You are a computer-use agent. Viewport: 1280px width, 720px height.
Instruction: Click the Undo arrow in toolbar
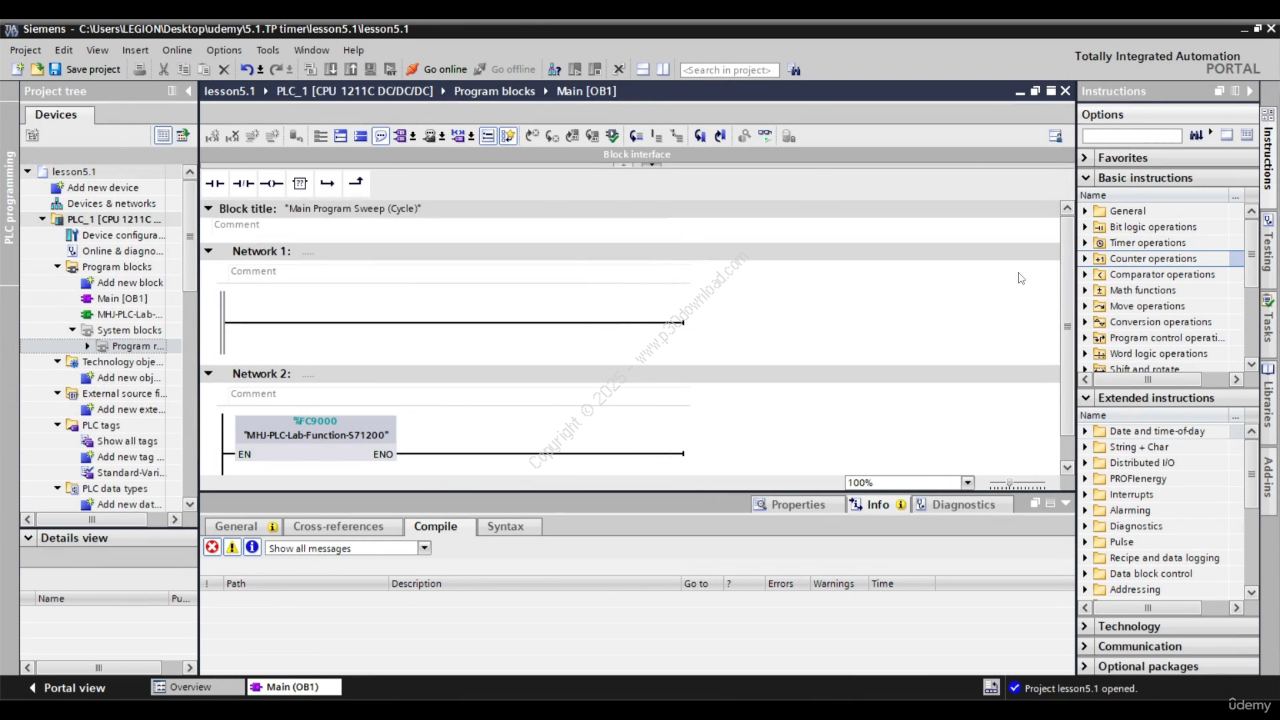[x=246, y=69]
